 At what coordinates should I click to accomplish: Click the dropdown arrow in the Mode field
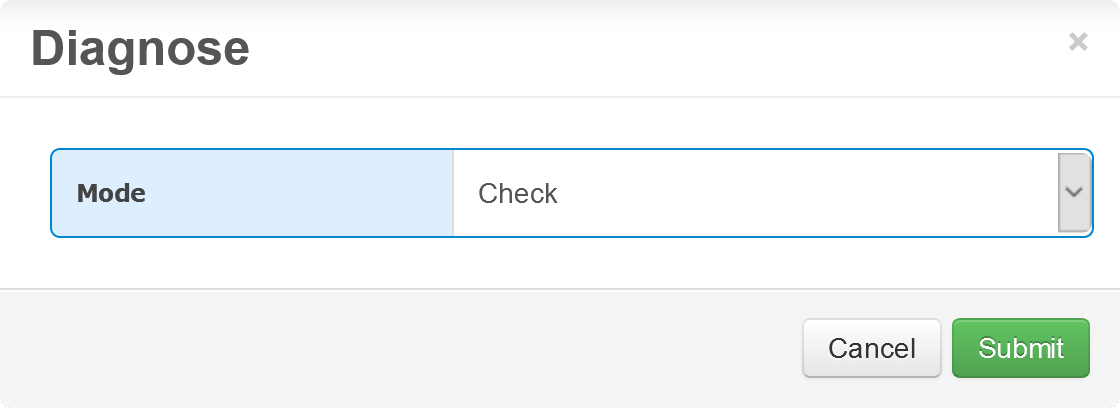pos(1074,193)
